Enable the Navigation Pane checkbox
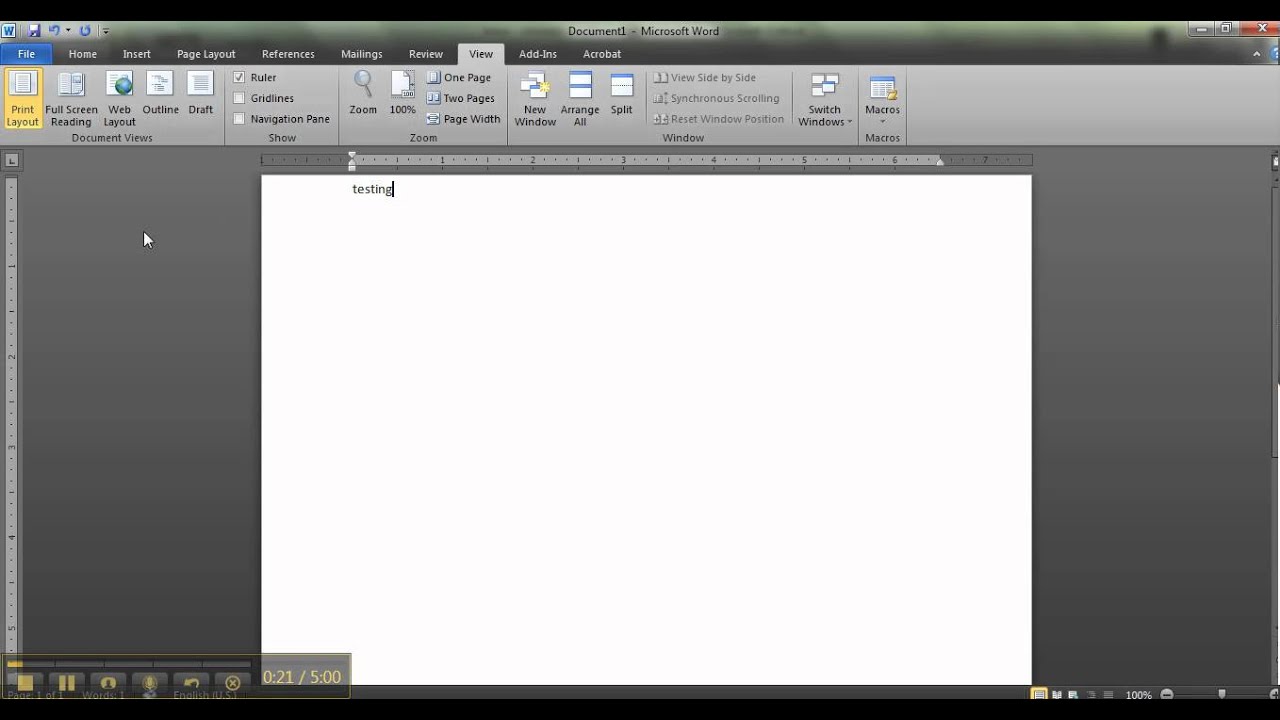This screenshot has width=1280, height=720. tap(239, 119)
